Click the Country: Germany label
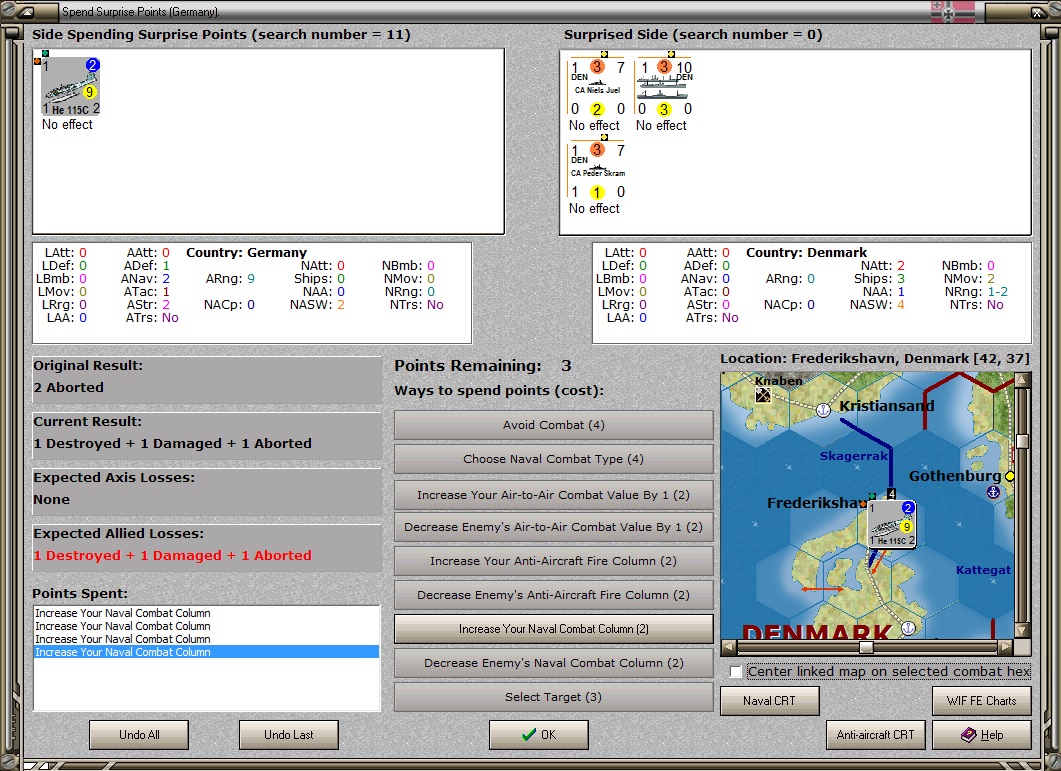 pyautogui.click(x=246, y=252)
